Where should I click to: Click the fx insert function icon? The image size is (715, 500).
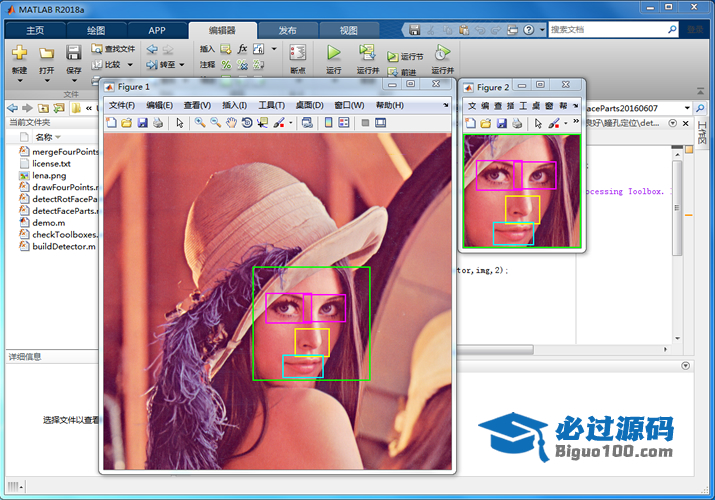click(x=243, y=49)
